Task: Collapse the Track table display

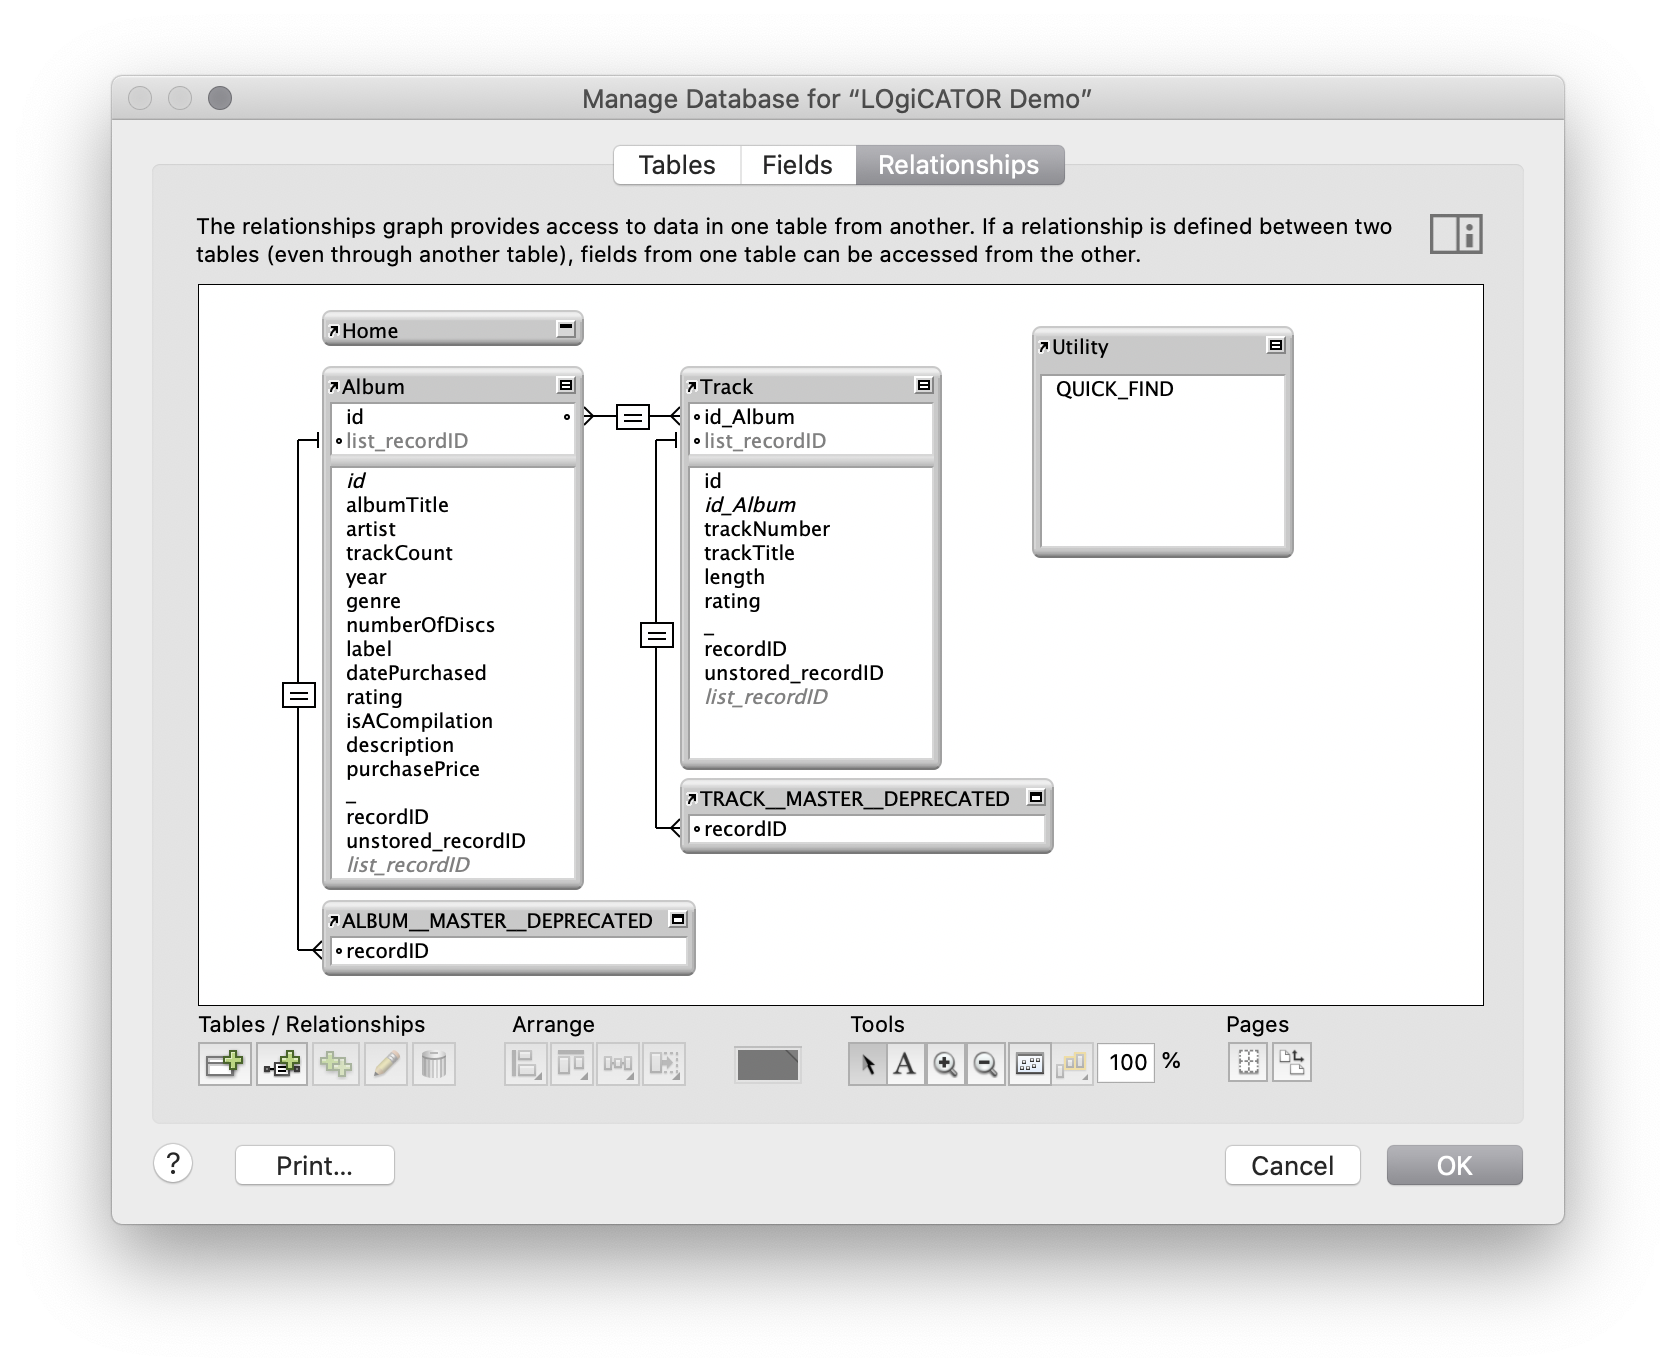Action: coord(922,383)
